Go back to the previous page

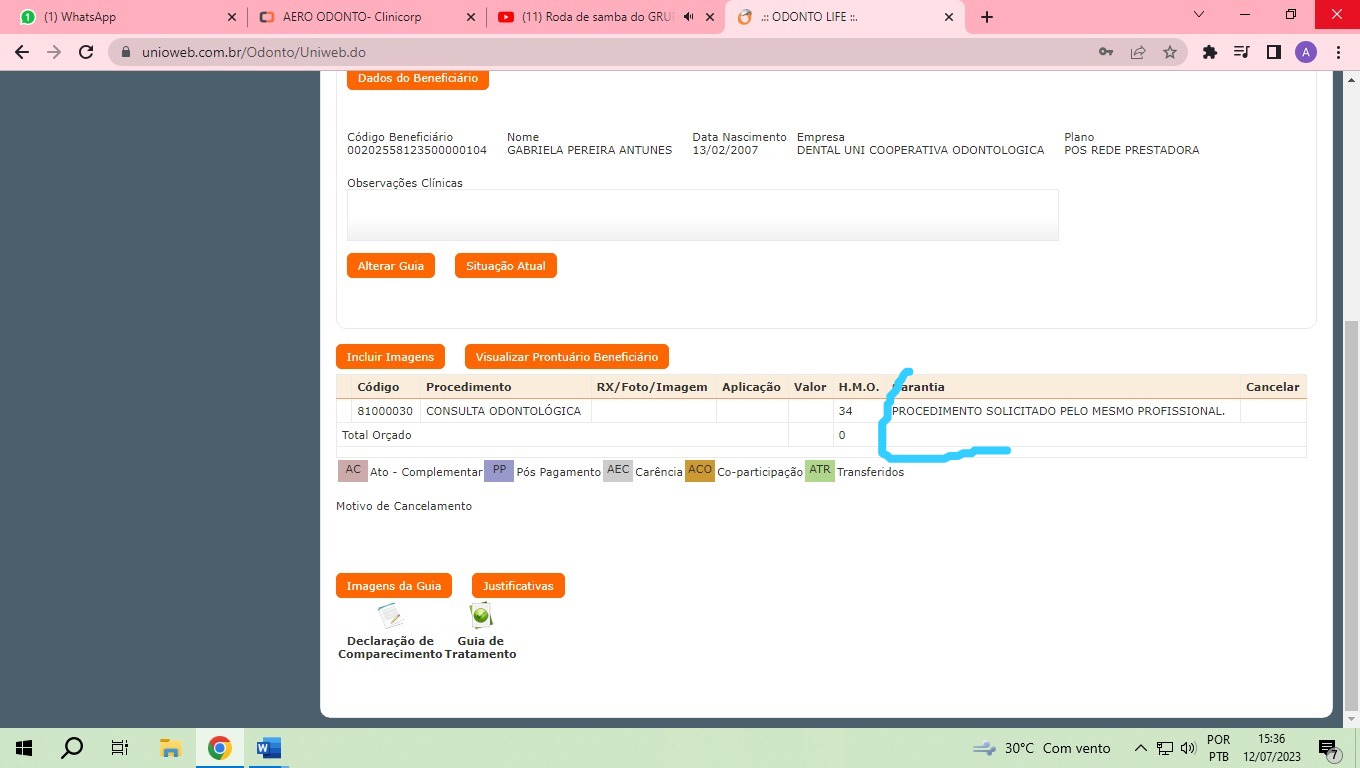22,52
